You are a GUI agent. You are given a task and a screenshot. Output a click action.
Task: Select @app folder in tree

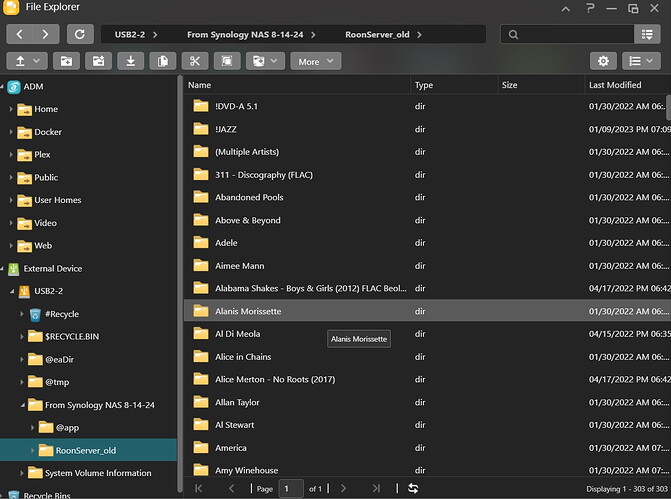click(x=67, y=428)
